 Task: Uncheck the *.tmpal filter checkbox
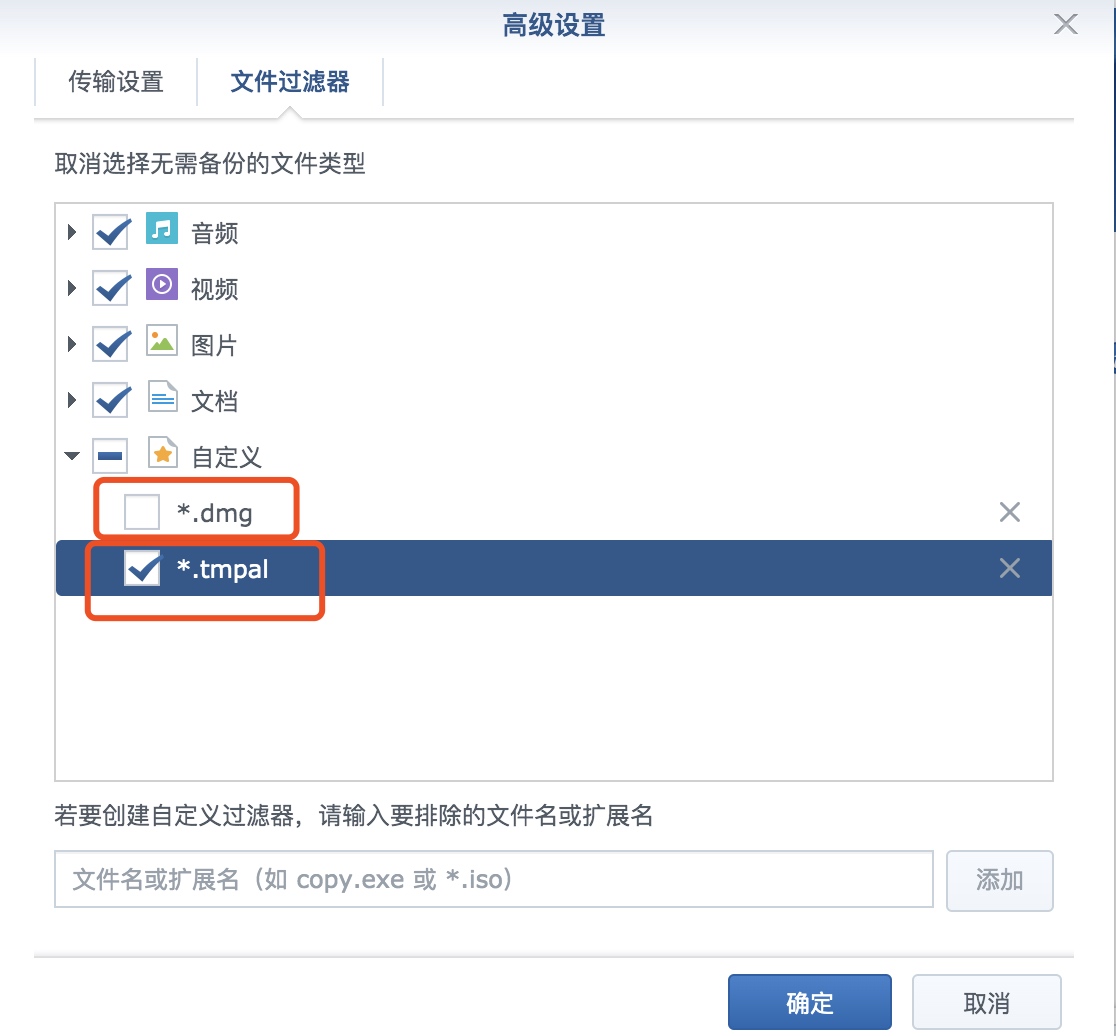click(x=142, y=569)
